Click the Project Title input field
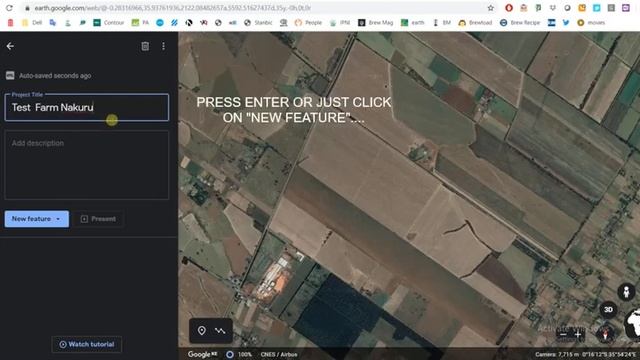This screenshot has width=640, height=360. click(x=87, y=108)
